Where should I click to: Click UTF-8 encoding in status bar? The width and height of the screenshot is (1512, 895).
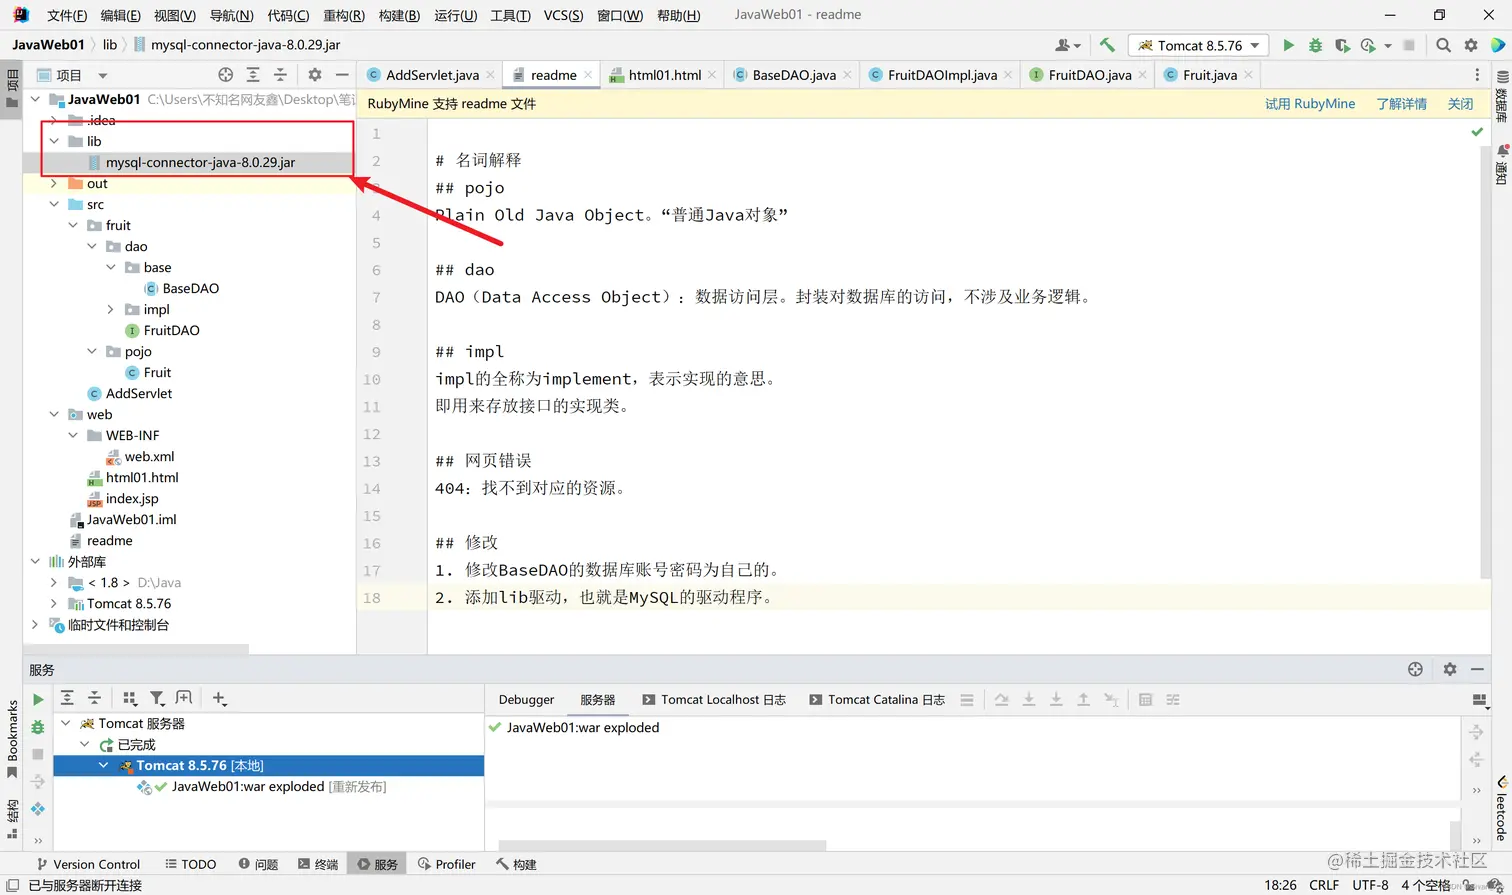[x=1370, y=885]
